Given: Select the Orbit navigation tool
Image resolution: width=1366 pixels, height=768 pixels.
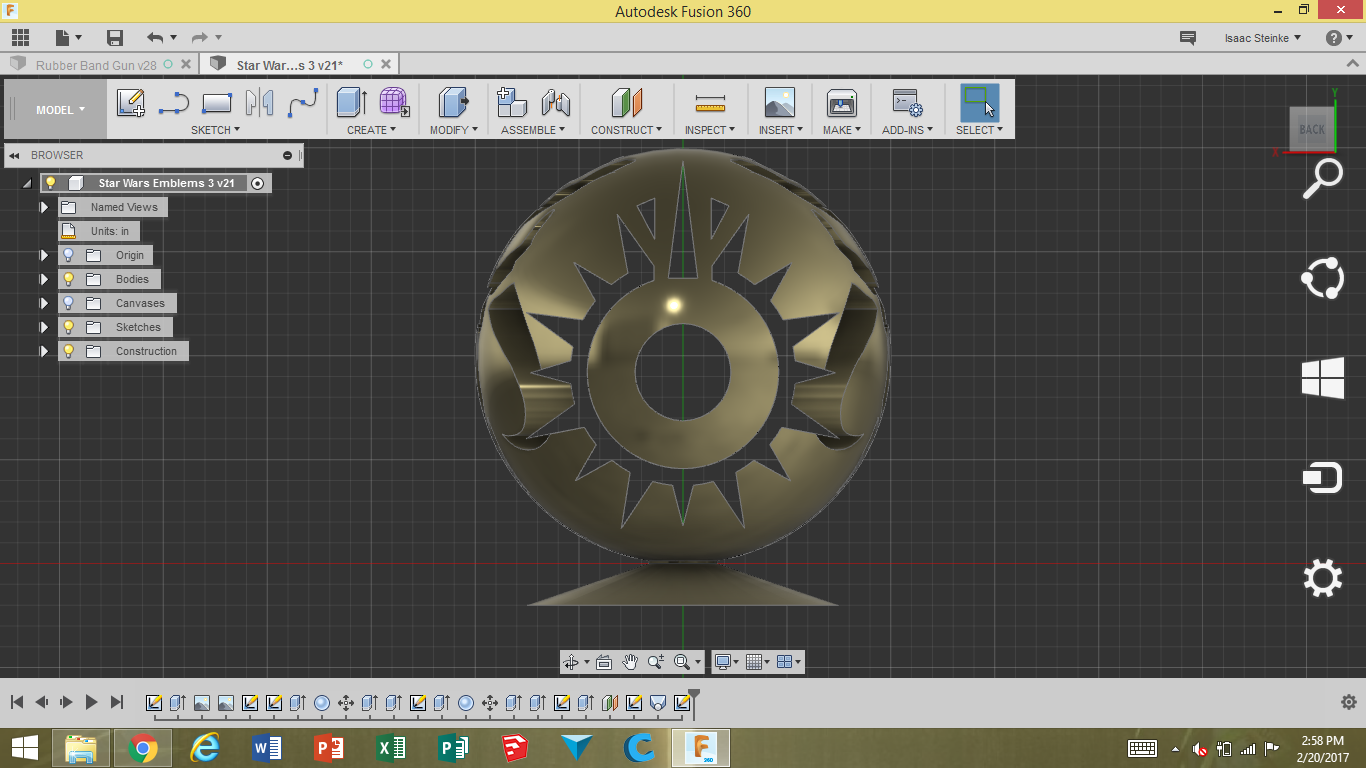Looking at the screenshot, I should point(571,662).
